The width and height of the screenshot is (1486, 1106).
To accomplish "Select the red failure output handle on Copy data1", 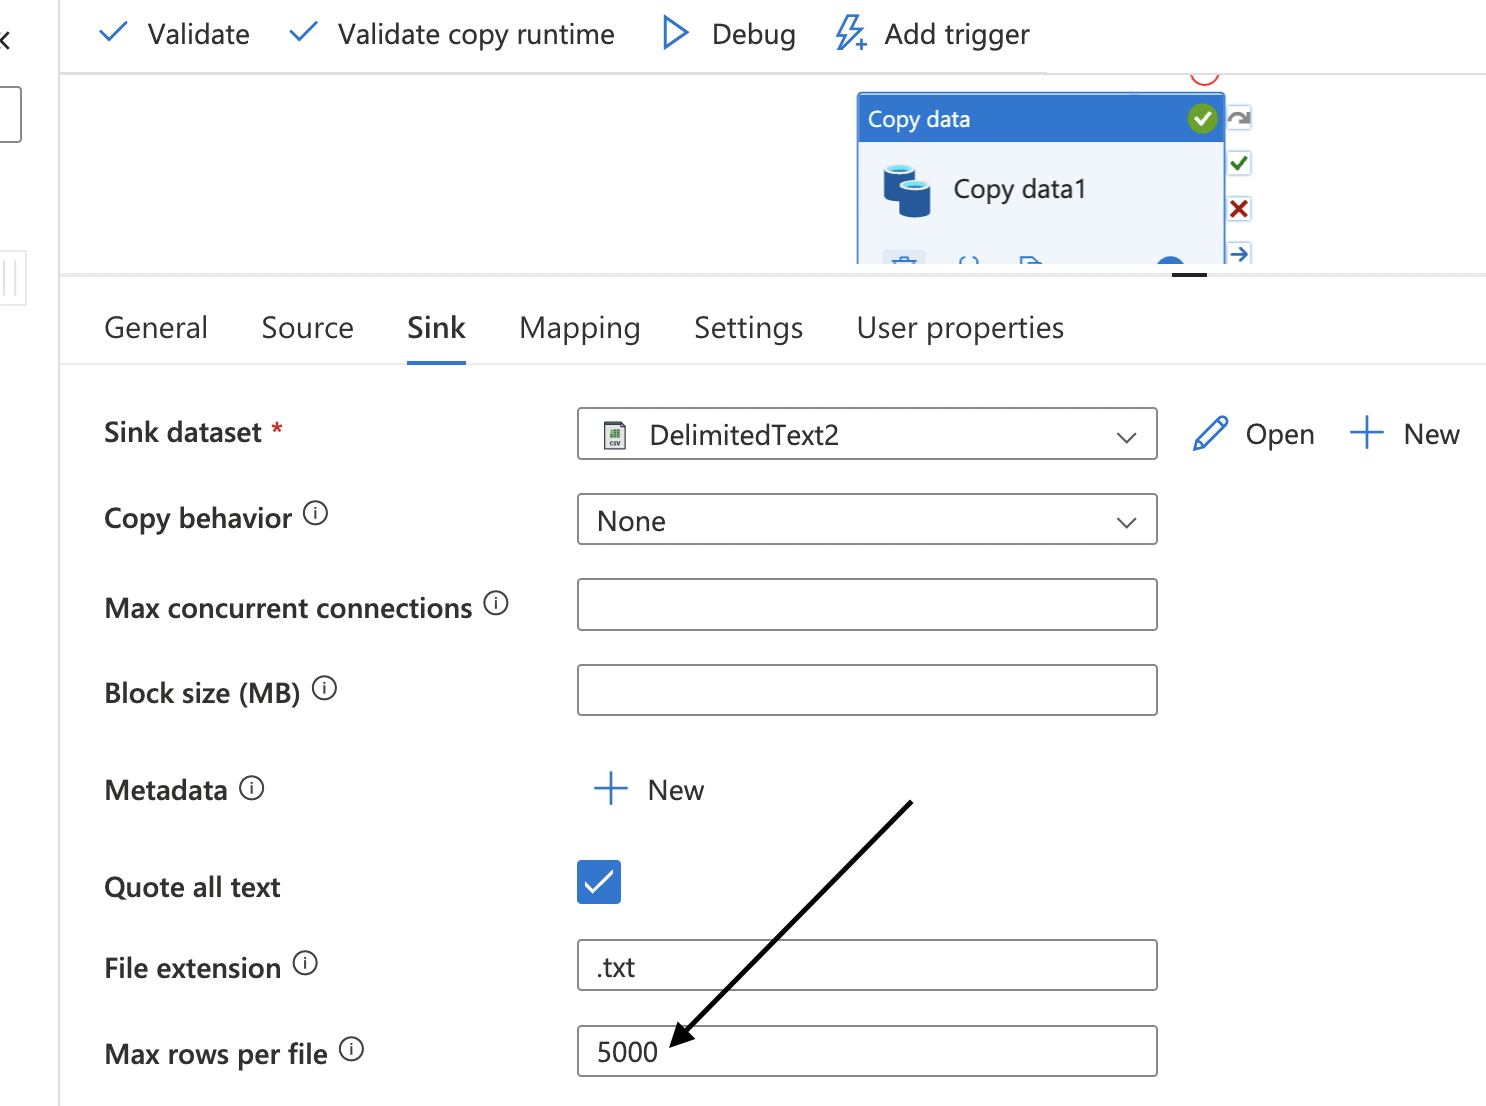I will pos(1238,208).
